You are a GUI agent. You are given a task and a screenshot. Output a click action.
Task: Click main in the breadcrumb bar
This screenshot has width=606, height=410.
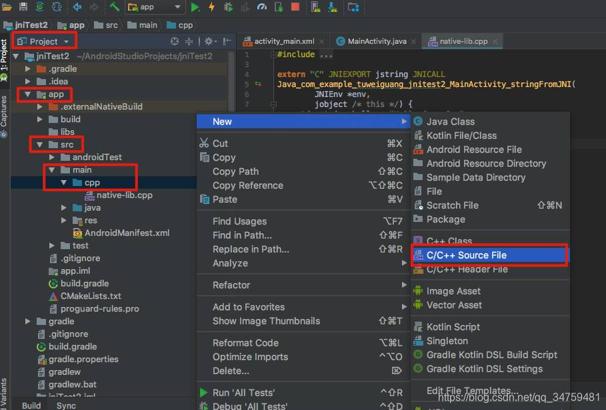[x=142, y=25]
